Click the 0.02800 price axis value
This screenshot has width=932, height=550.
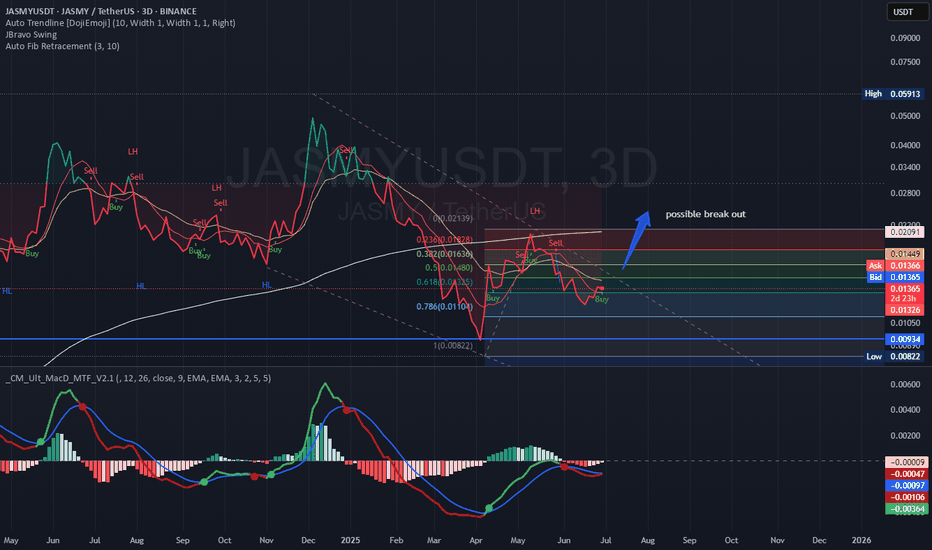905,193
